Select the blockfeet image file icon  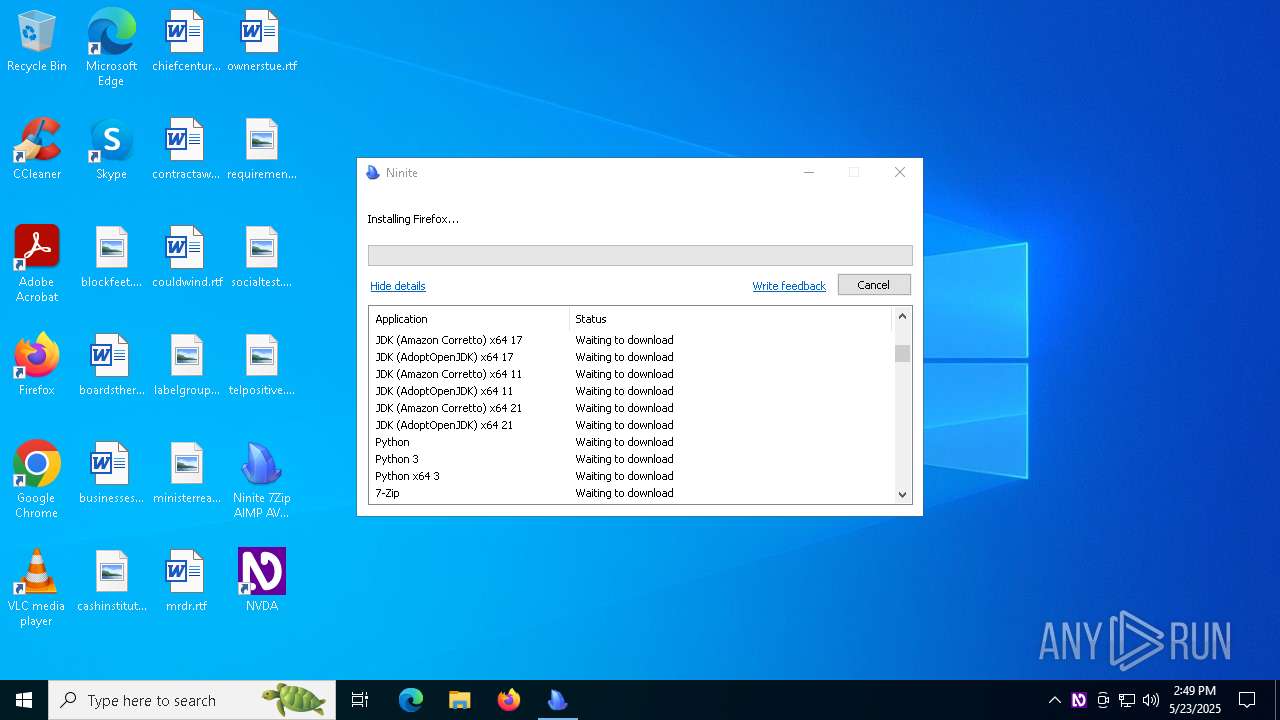(111, 258)
